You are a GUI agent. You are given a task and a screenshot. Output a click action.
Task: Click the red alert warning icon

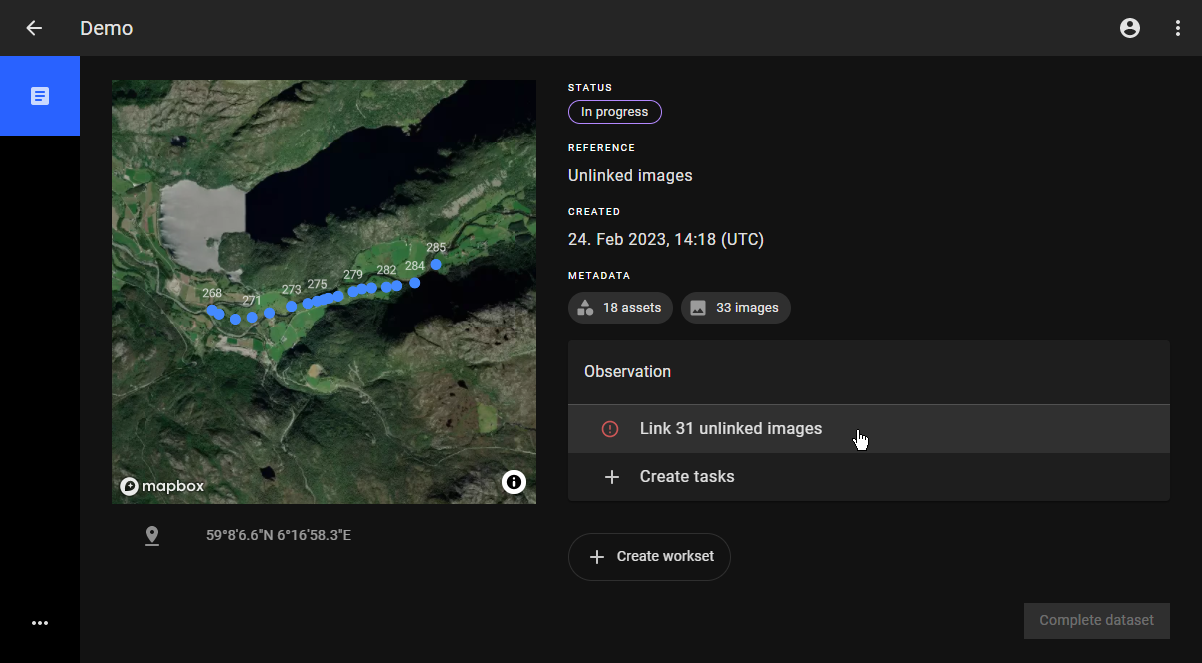[x=610, y=429]
